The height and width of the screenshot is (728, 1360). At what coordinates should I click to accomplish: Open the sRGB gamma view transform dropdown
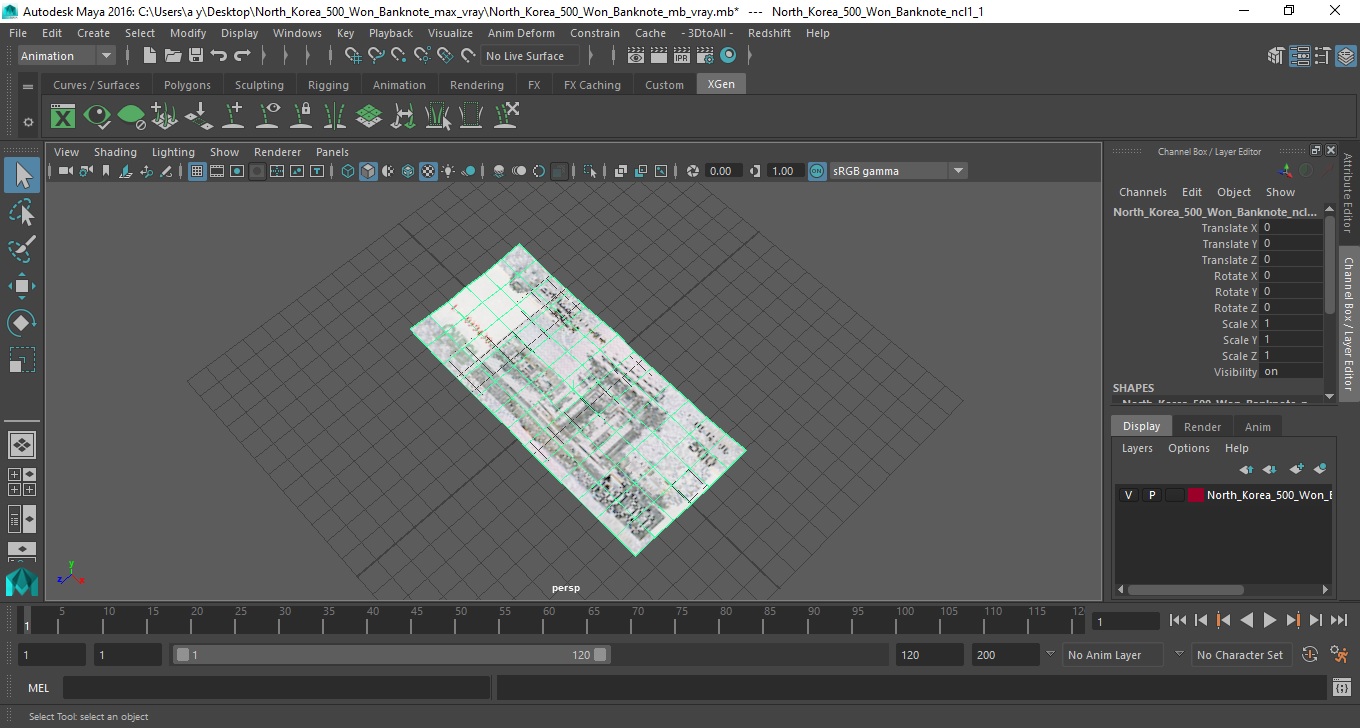coord(898,171)
